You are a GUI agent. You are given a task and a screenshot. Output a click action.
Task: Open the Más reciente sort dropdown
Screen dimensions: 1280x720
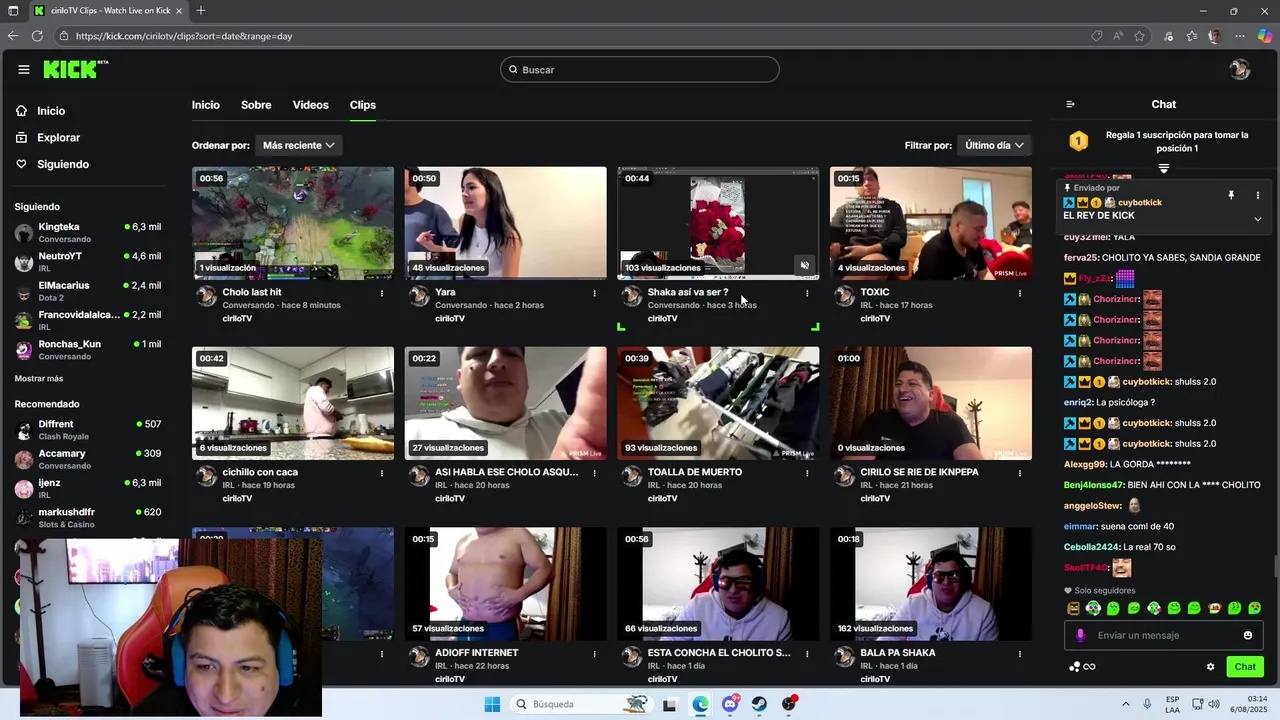pos(299,145)
